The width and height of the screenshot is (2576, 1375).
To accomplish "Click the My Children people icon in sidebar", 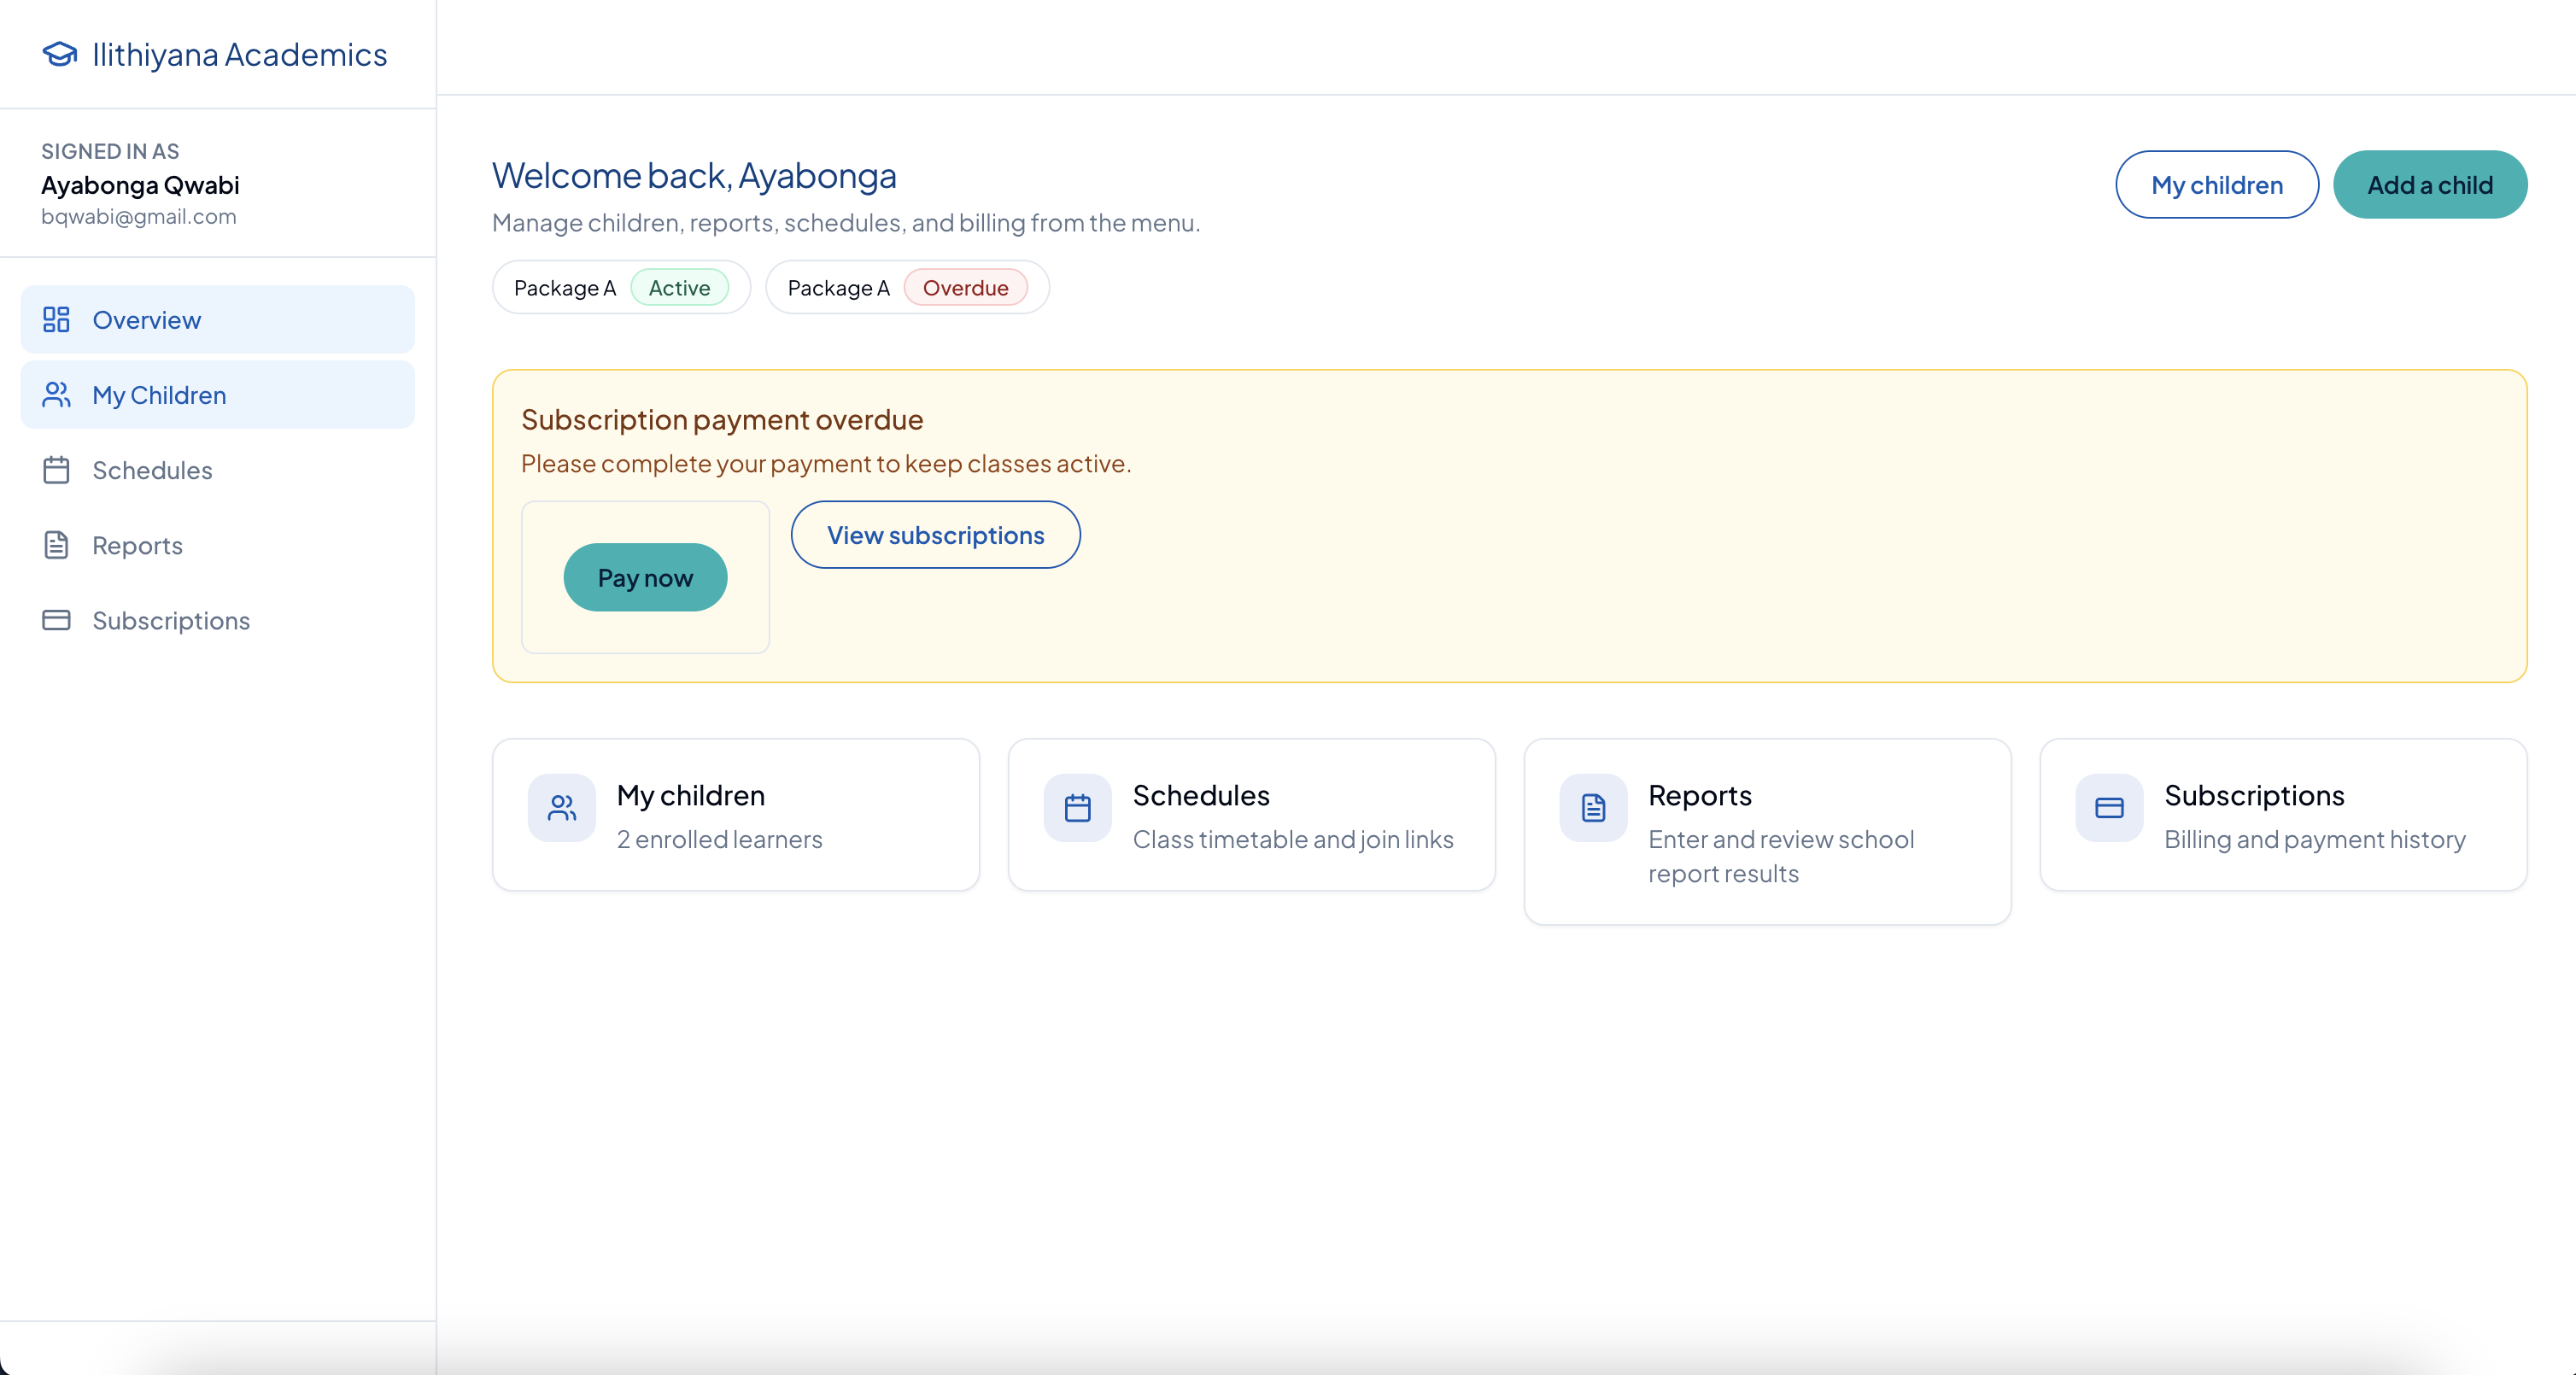I will click(56, 395).
